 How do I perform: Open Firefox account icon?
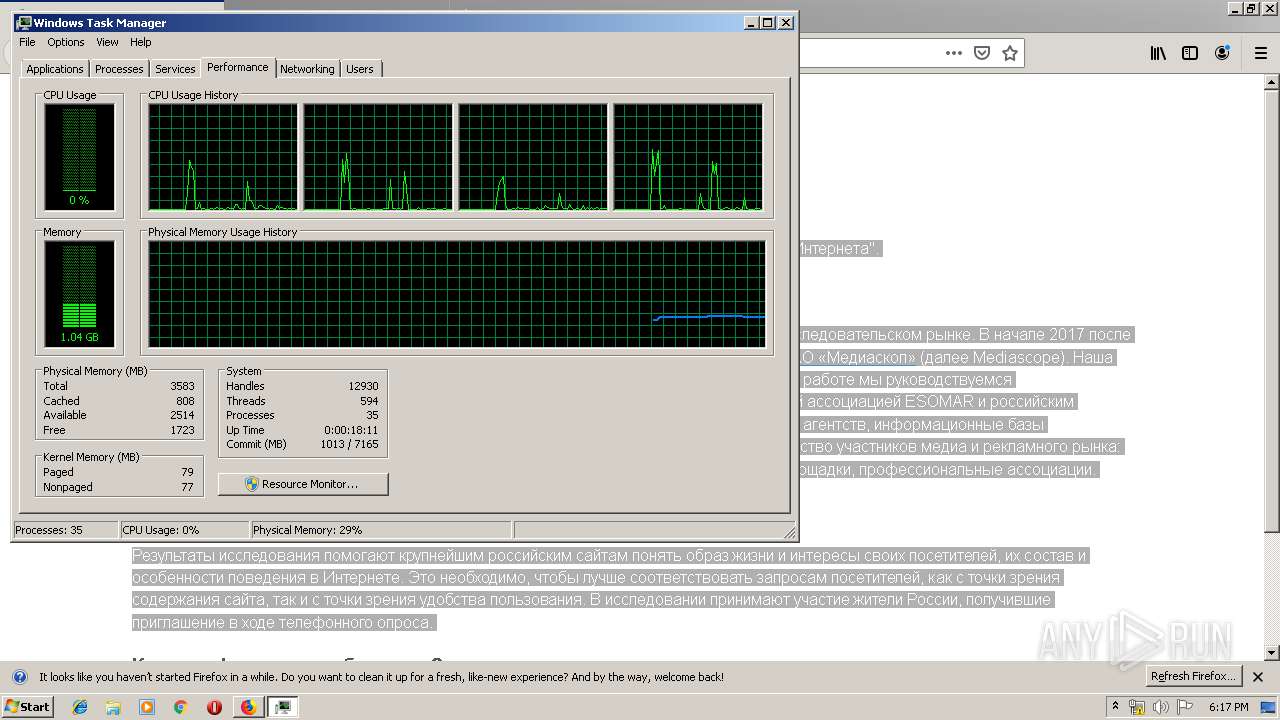click(x=1222, y=53)
